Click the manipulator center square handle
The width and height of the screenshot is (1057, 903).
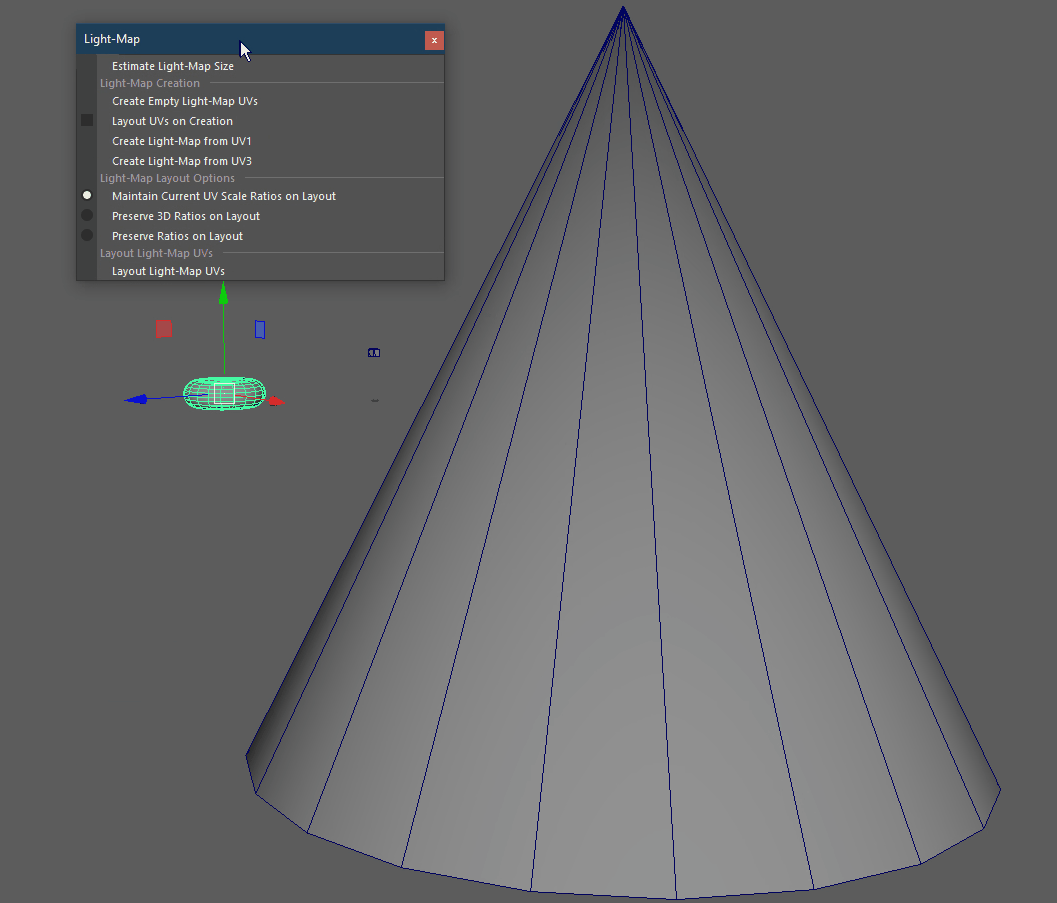(224, 394)
